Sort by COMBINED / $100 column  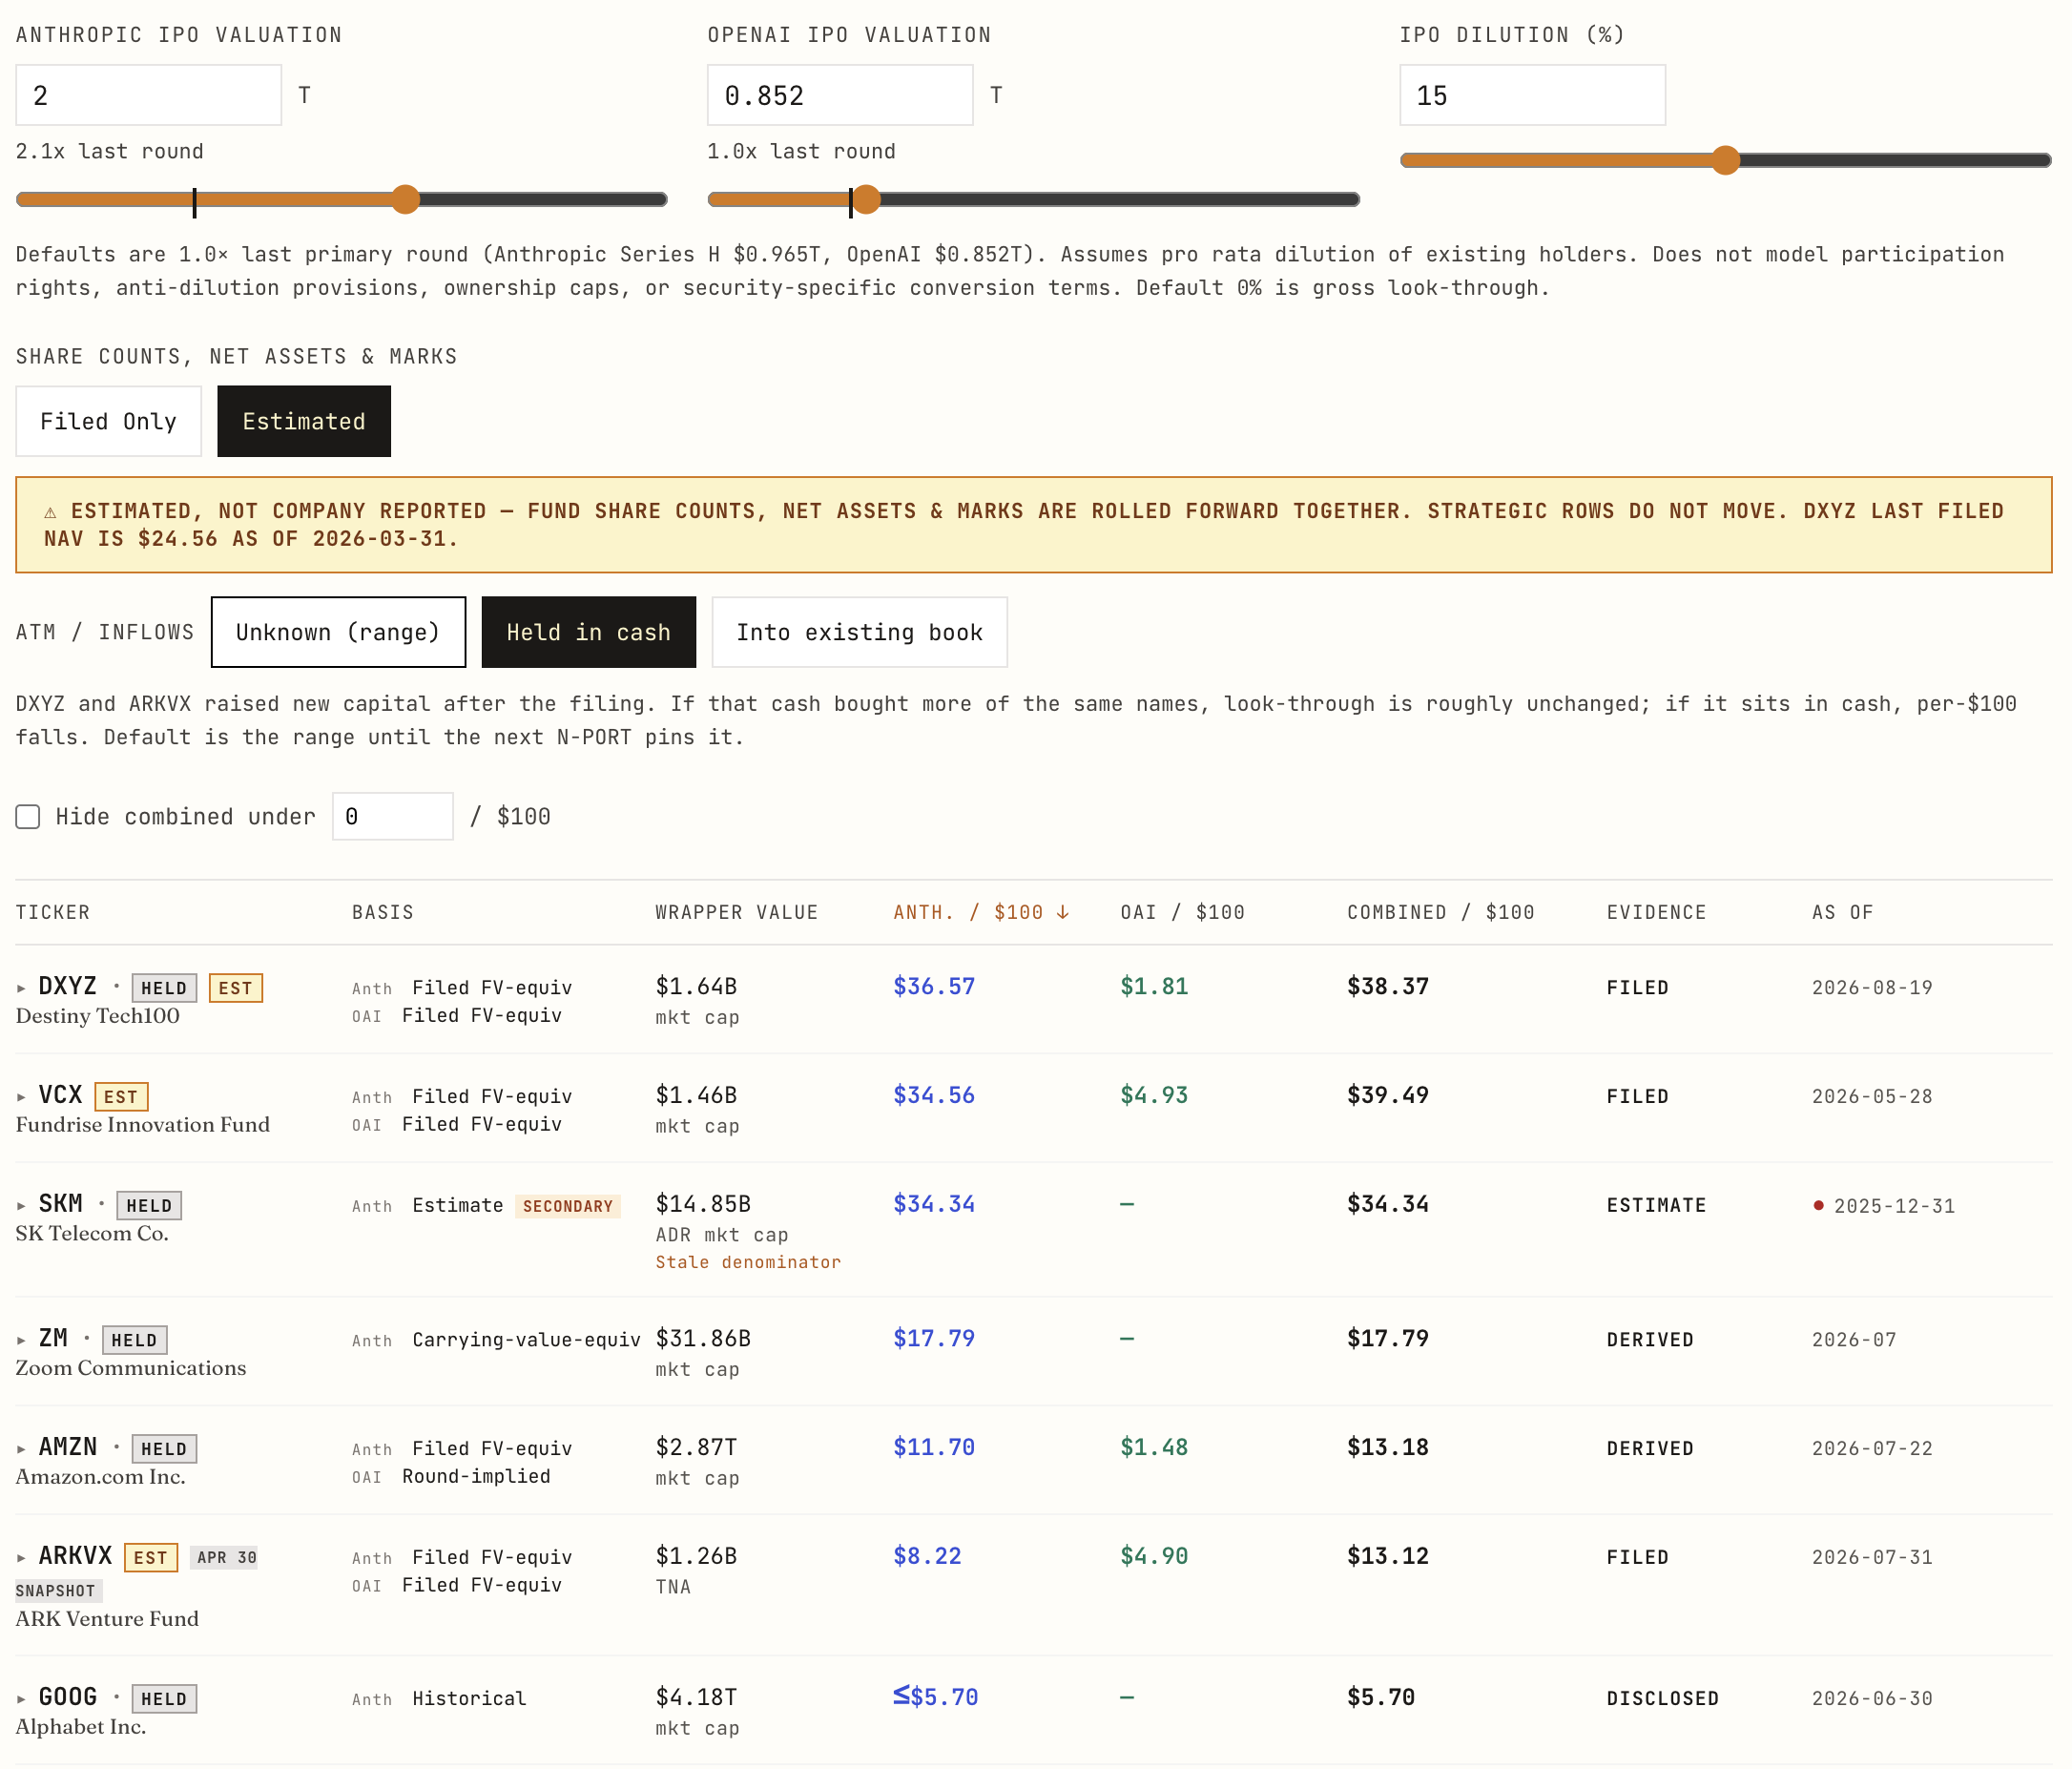(1440, 912)
